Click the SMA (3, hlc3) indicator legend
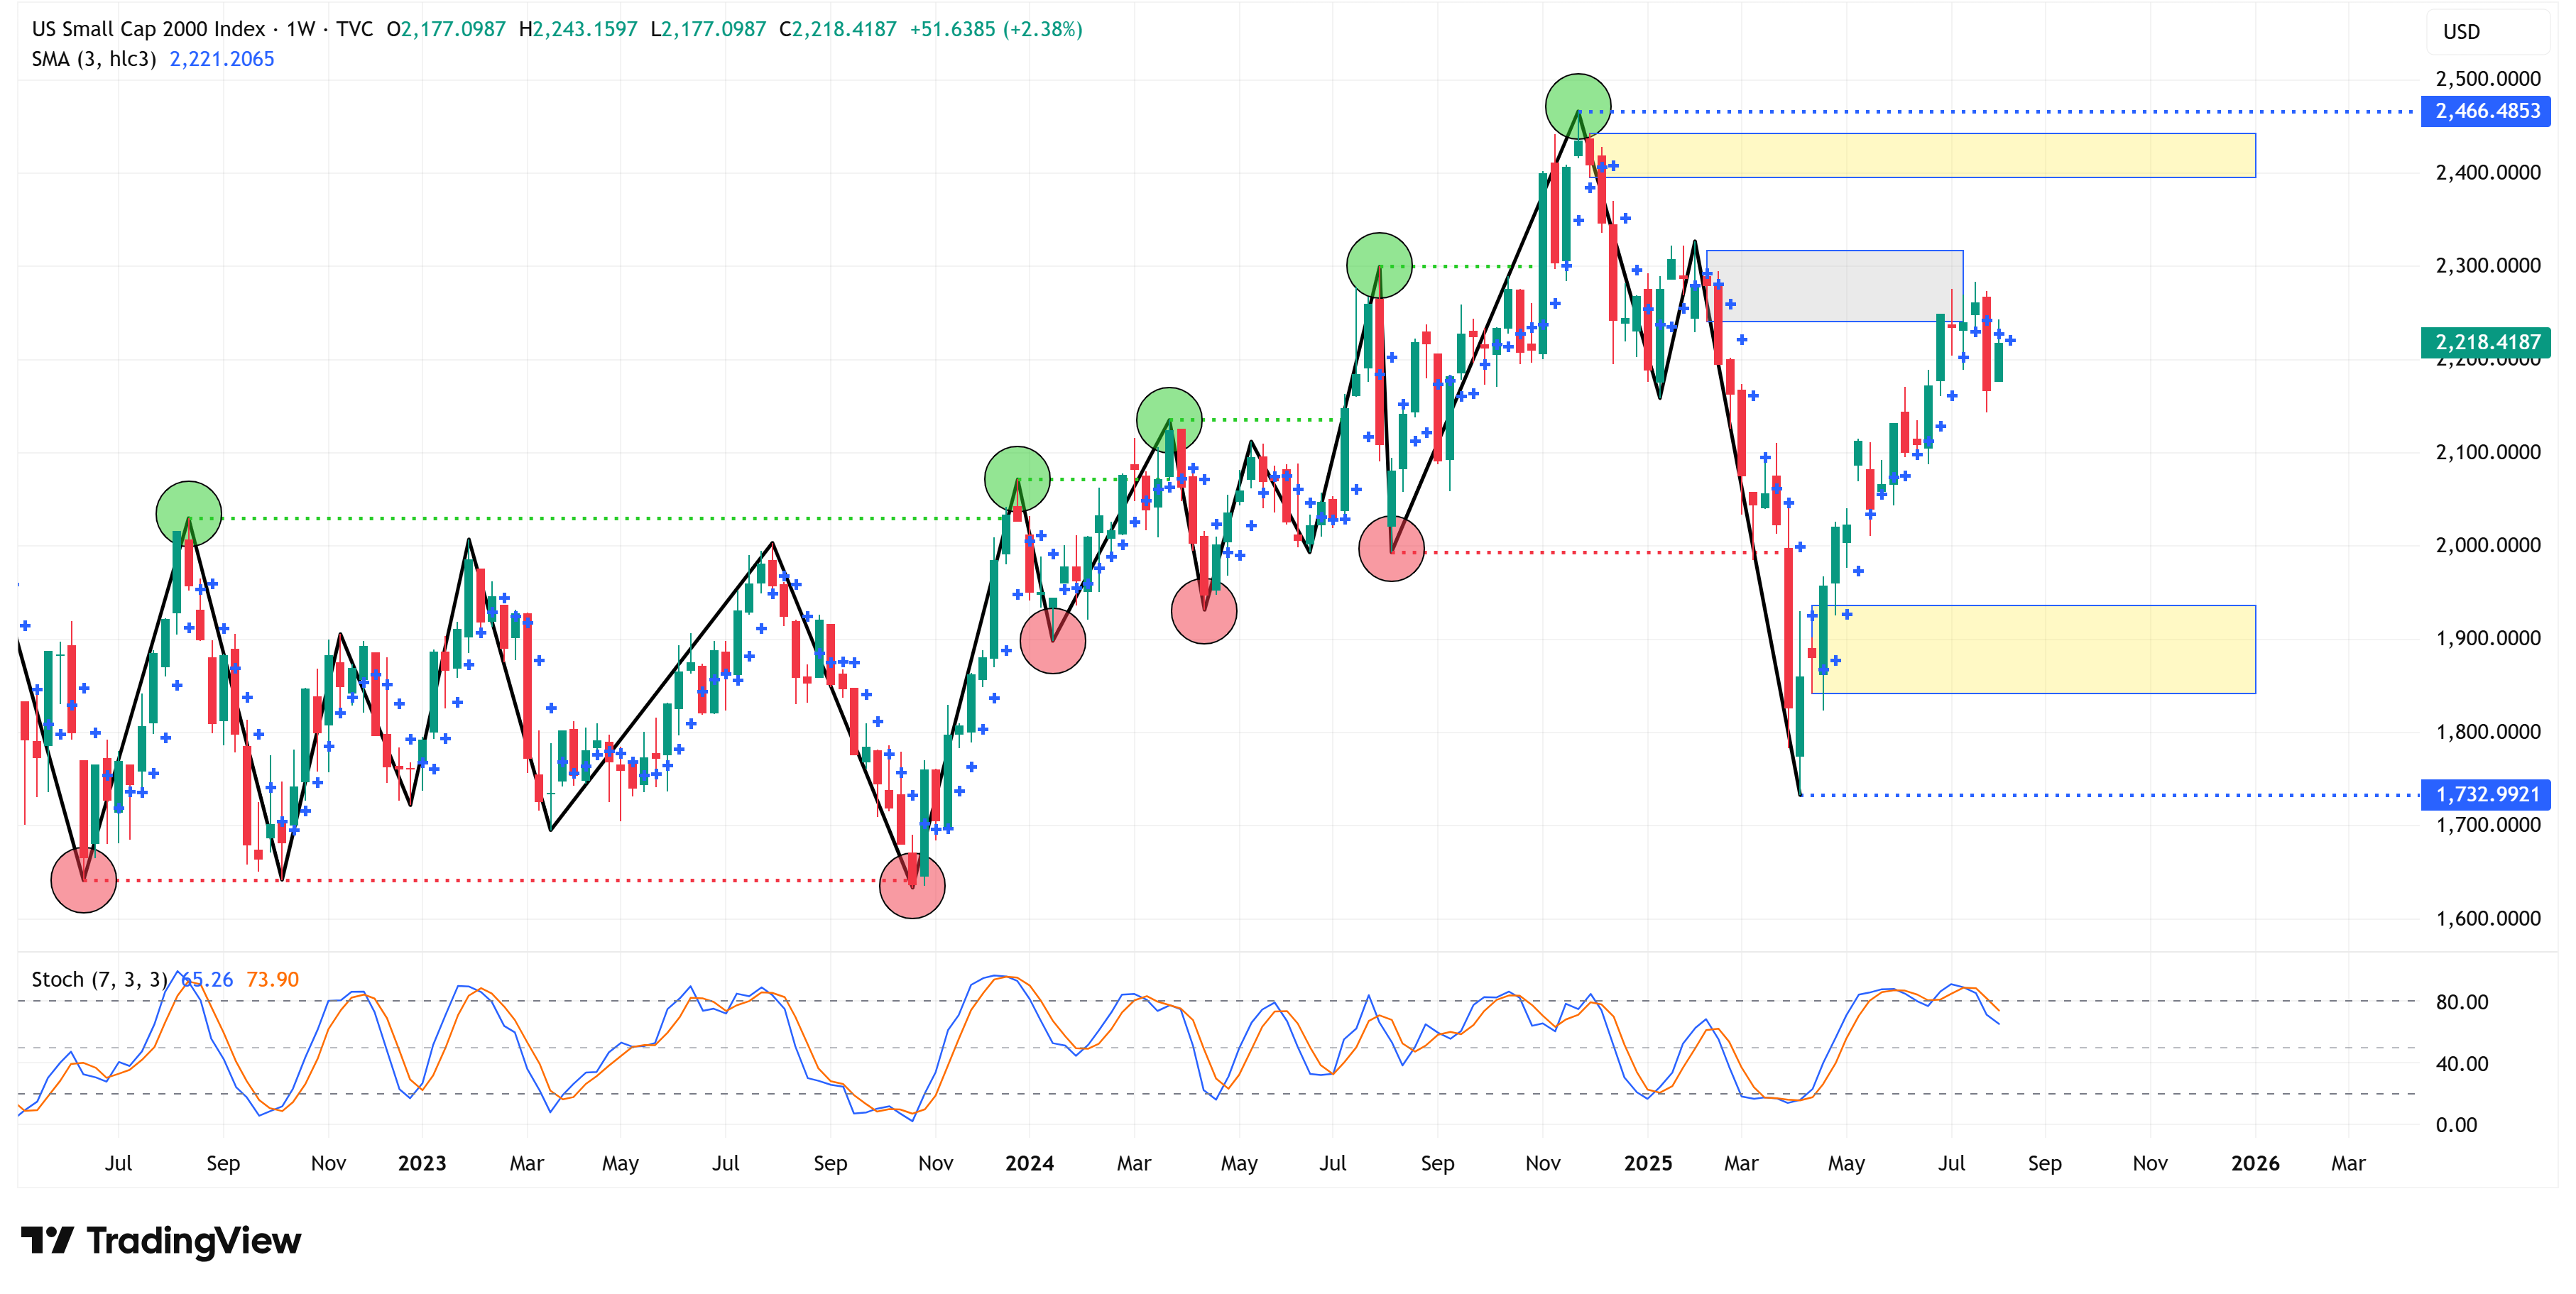 point(94,59)
